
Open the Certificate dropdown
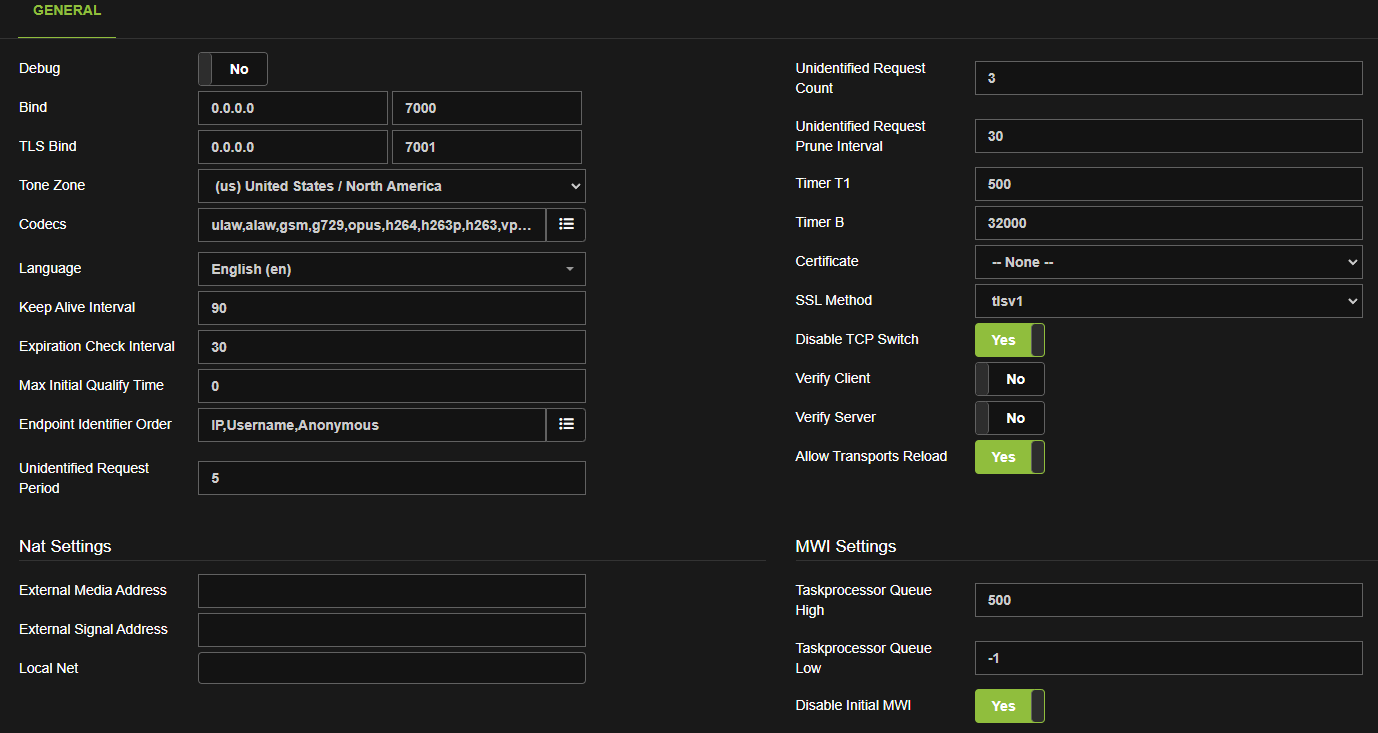click(x=1169, y=262)
